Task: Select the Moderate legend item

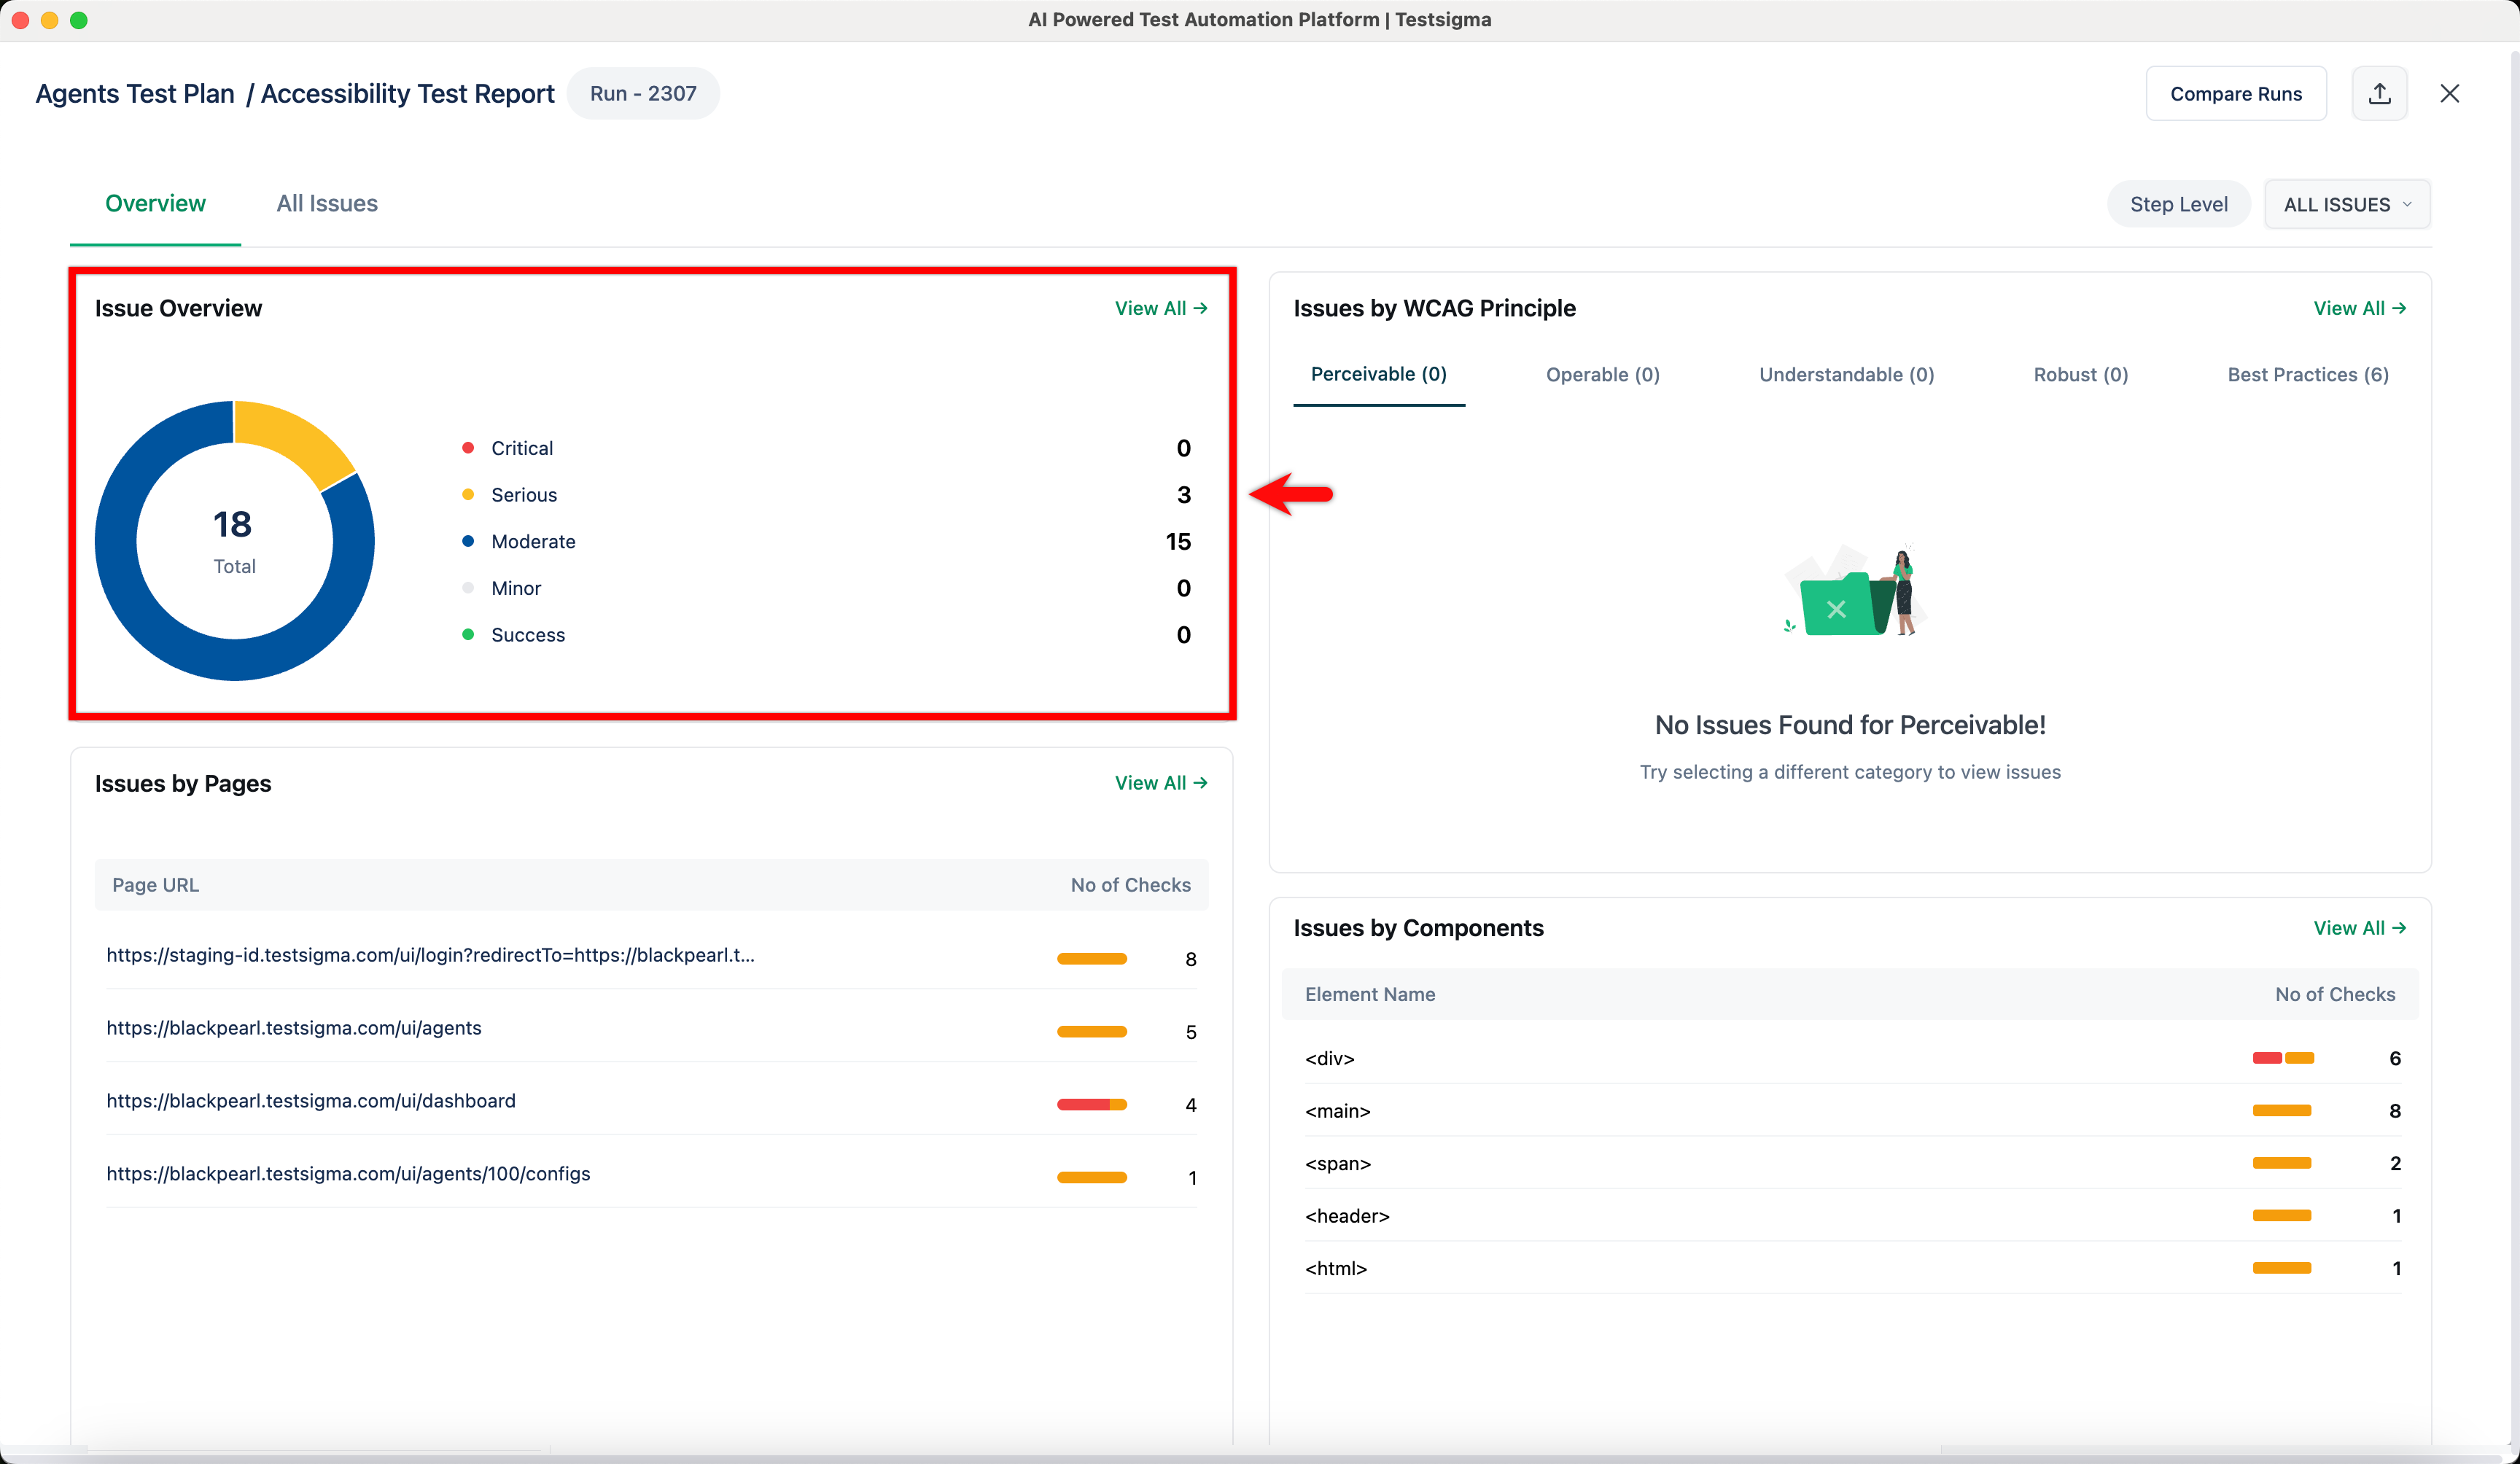Action: tap(533, 541)
